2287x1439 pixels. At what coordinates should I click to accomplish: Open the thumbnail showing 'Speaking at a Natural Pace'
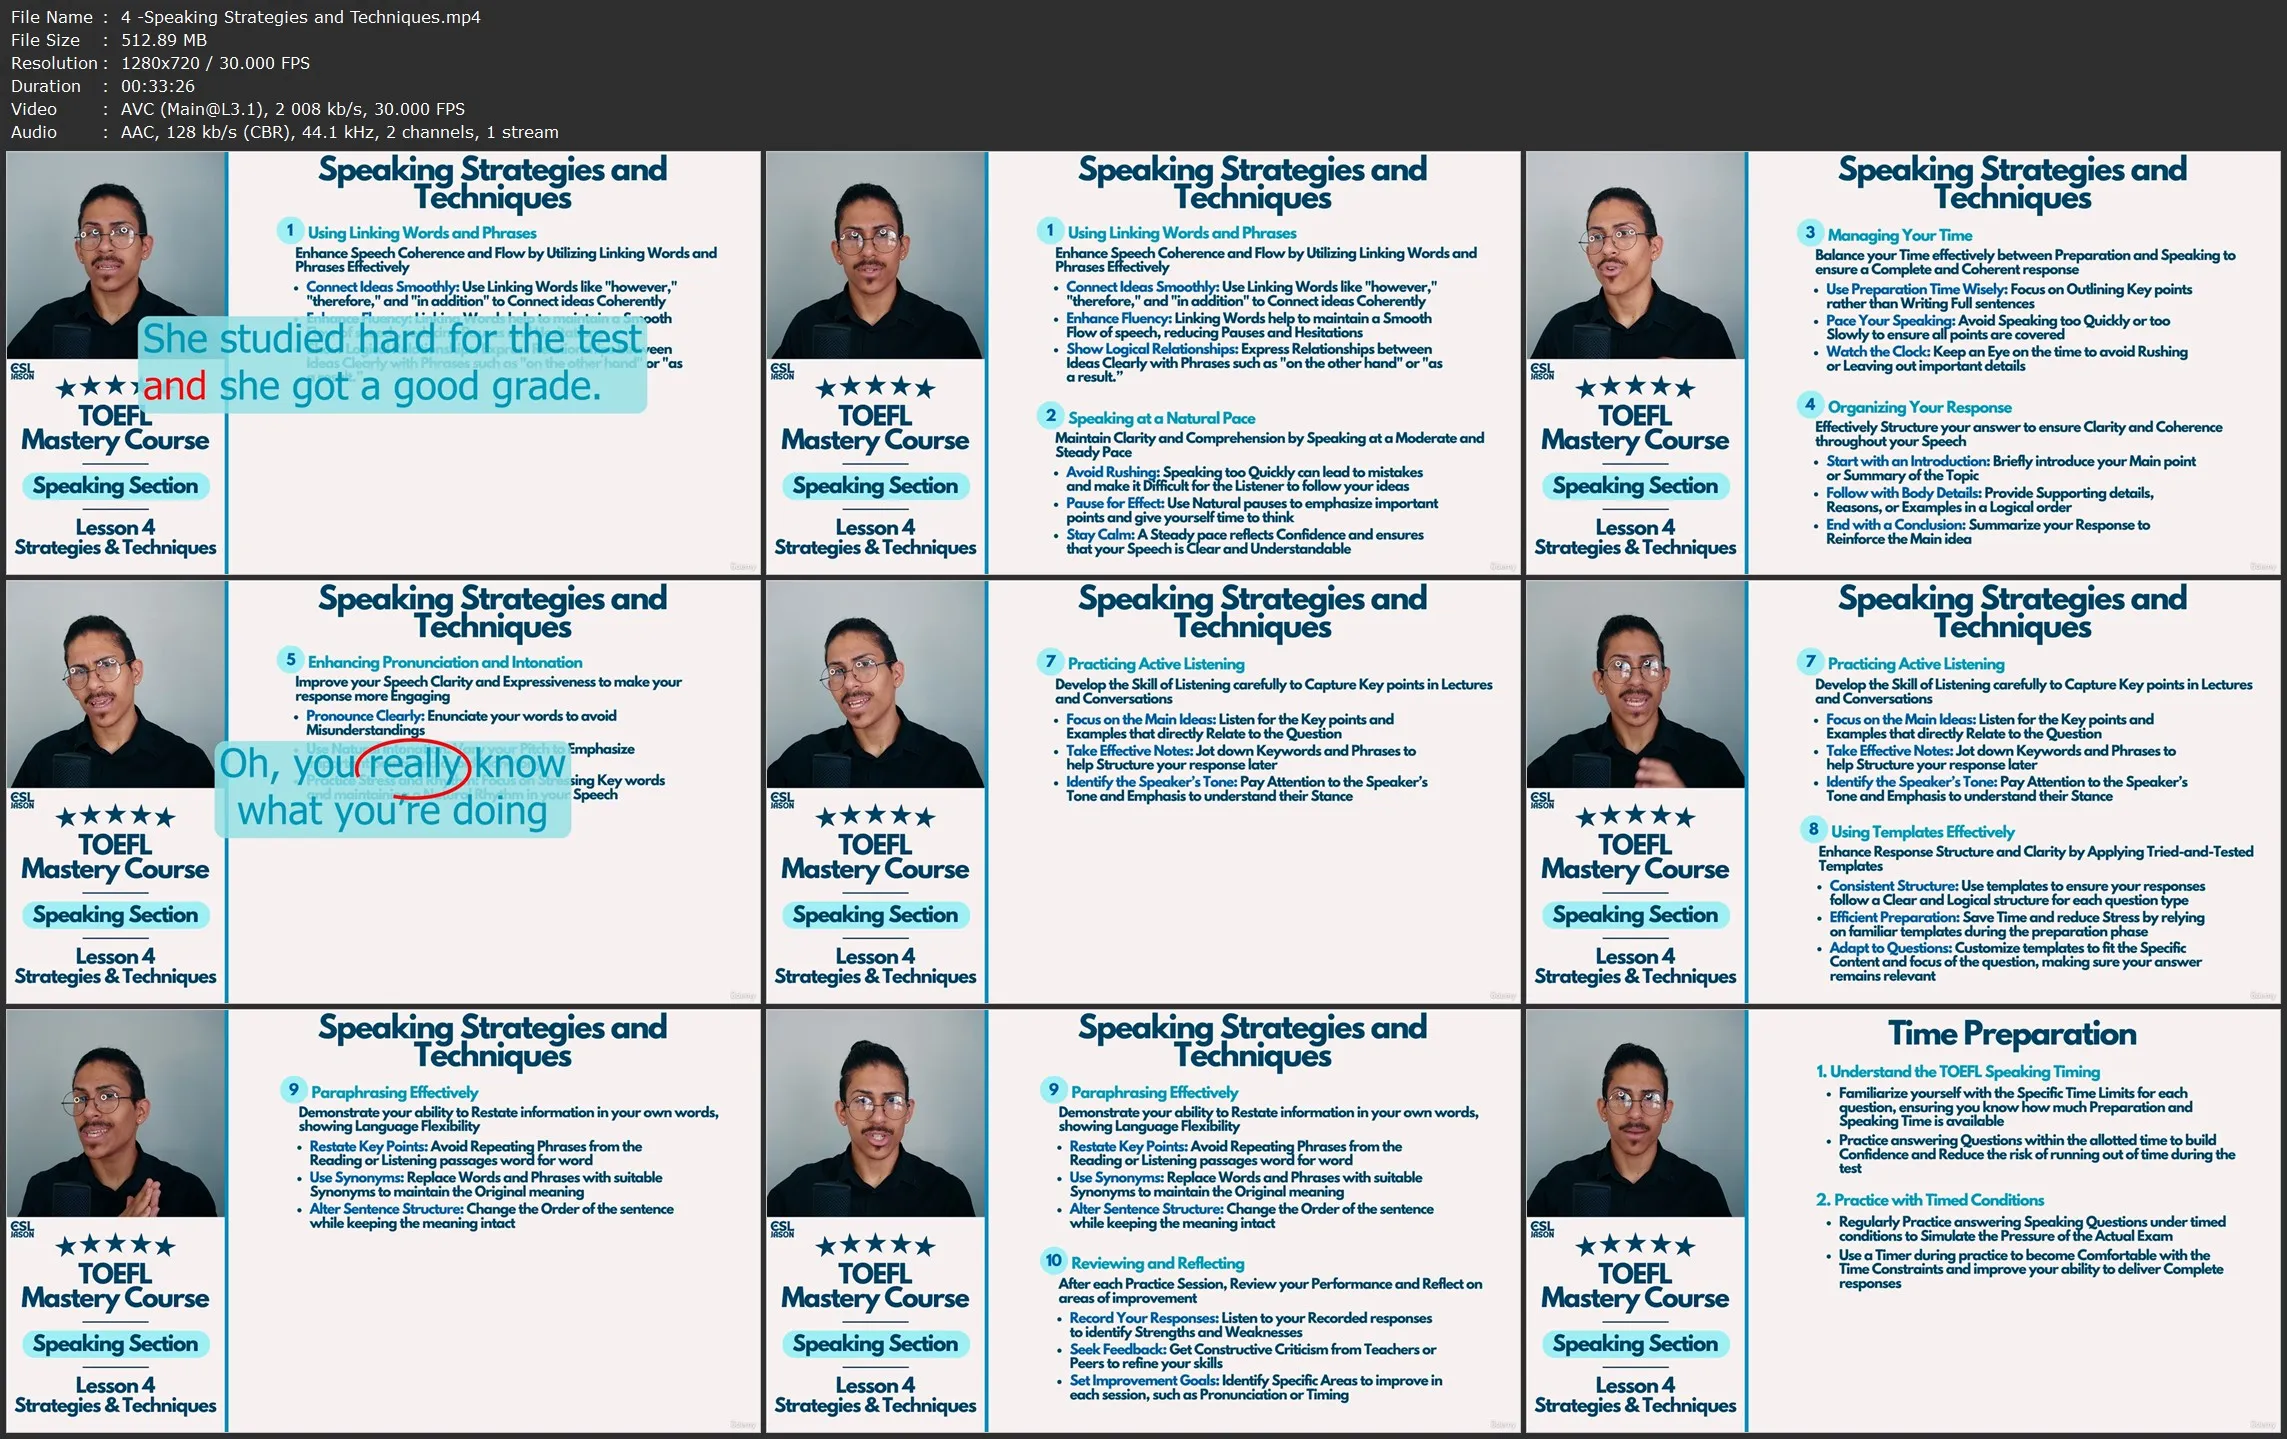pyautogui.click(x=1143, y=363)
